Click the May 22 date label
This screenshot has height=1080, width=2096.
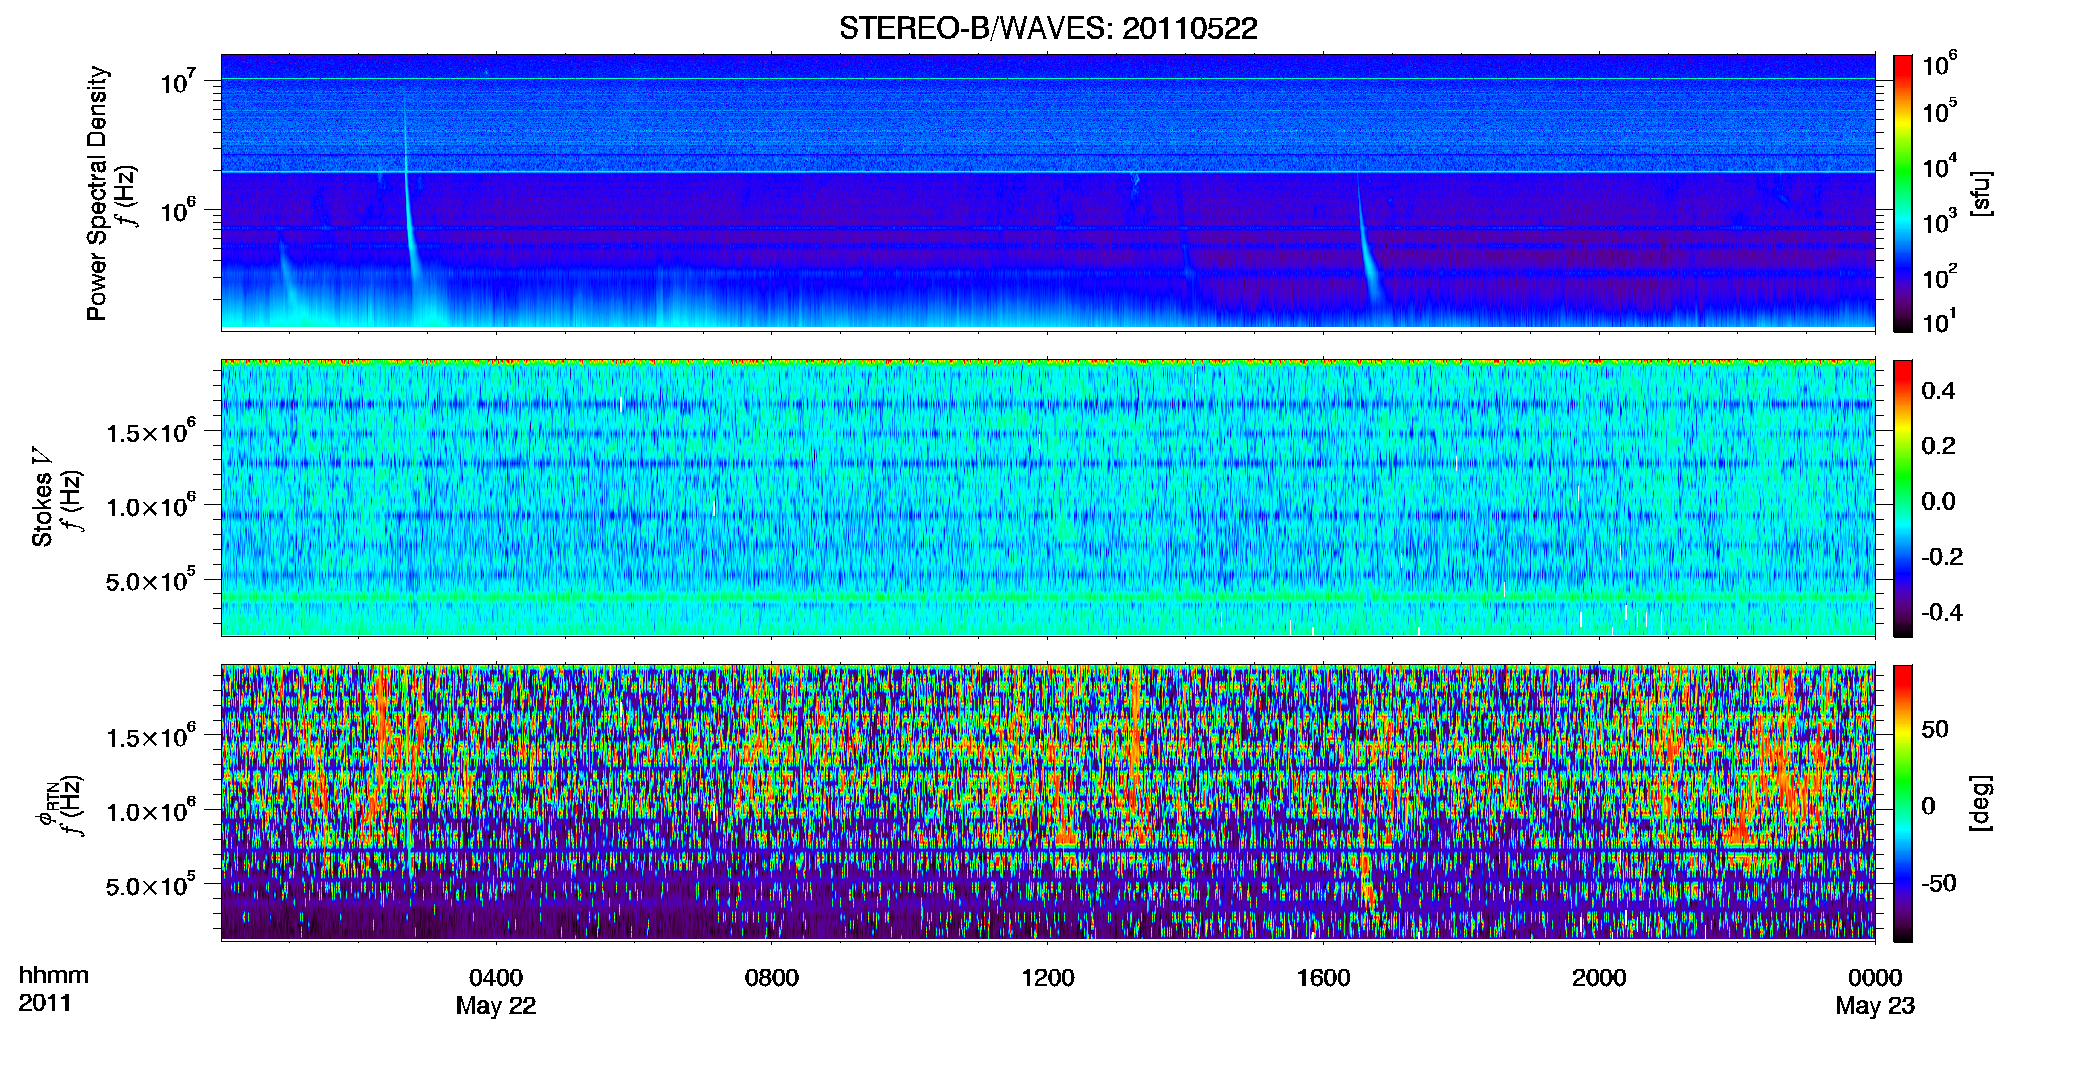[496, 1006]
